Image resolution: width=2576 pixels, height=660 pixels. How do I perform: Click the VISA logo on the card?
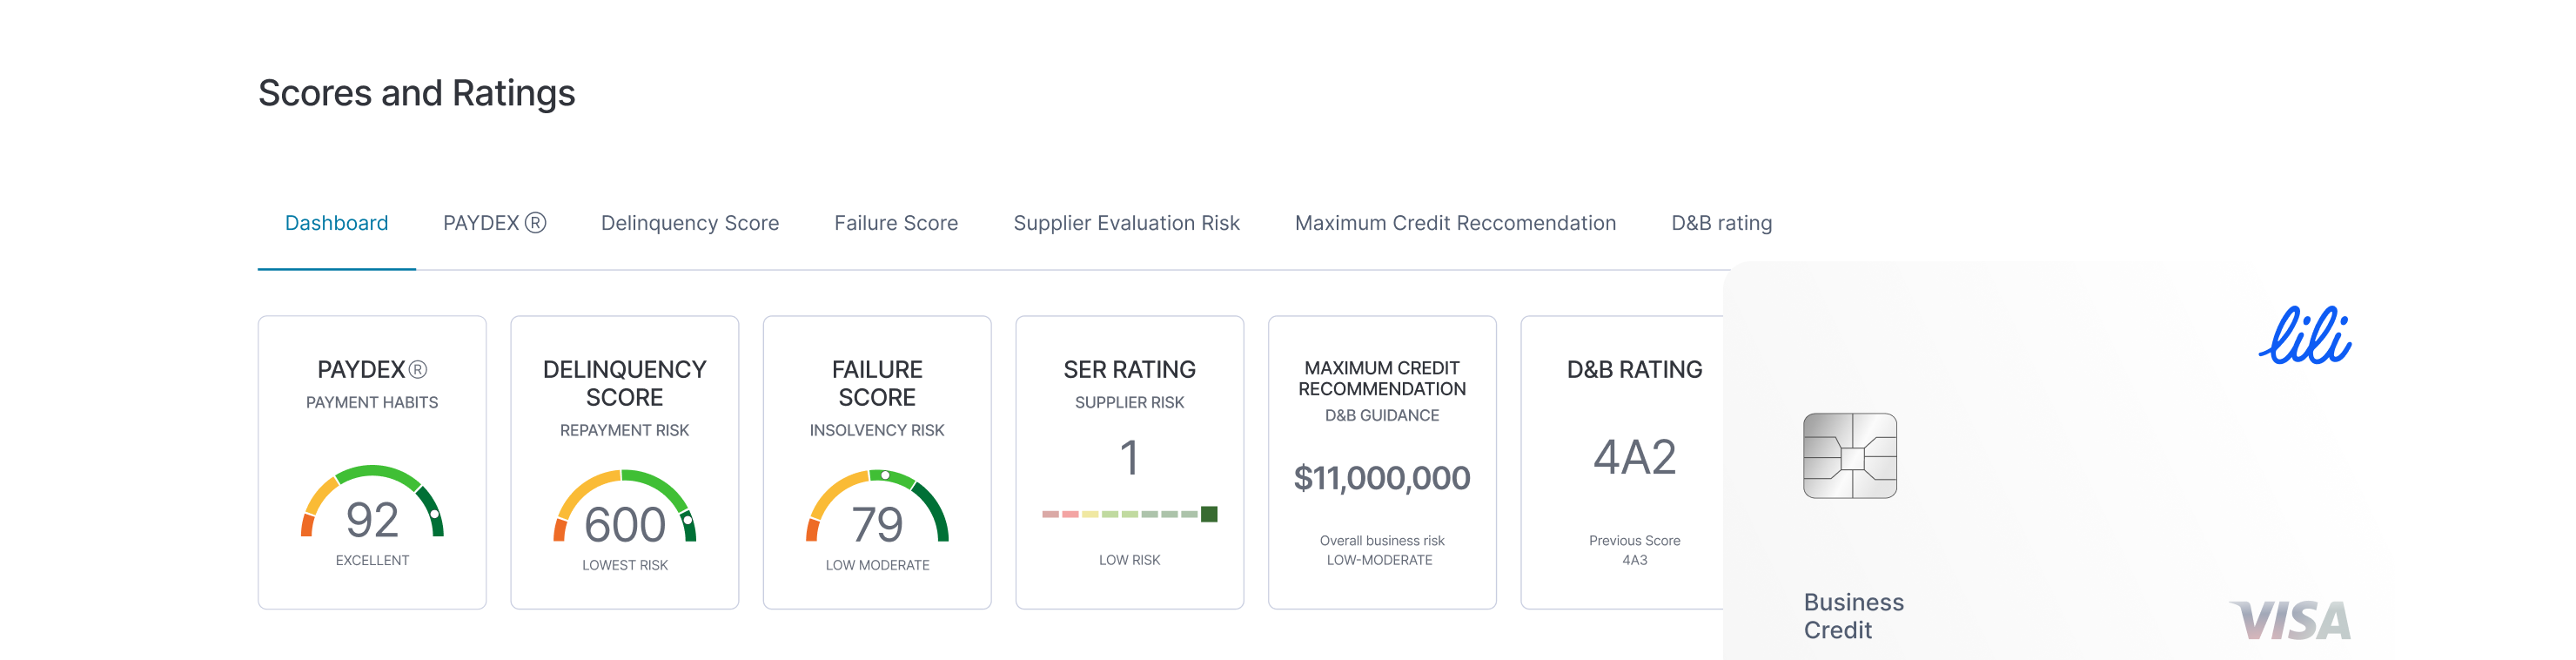coord(2290,621)
